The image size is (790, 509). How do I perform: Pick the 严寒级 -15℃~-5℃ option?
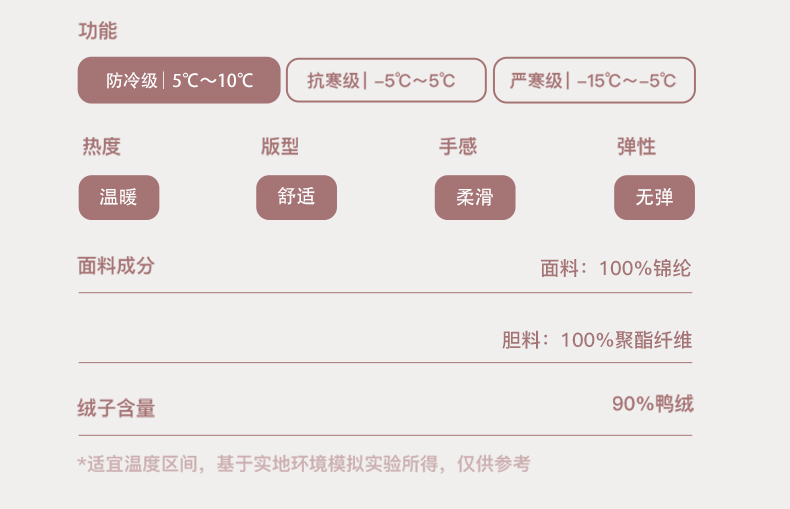point(594,81)
